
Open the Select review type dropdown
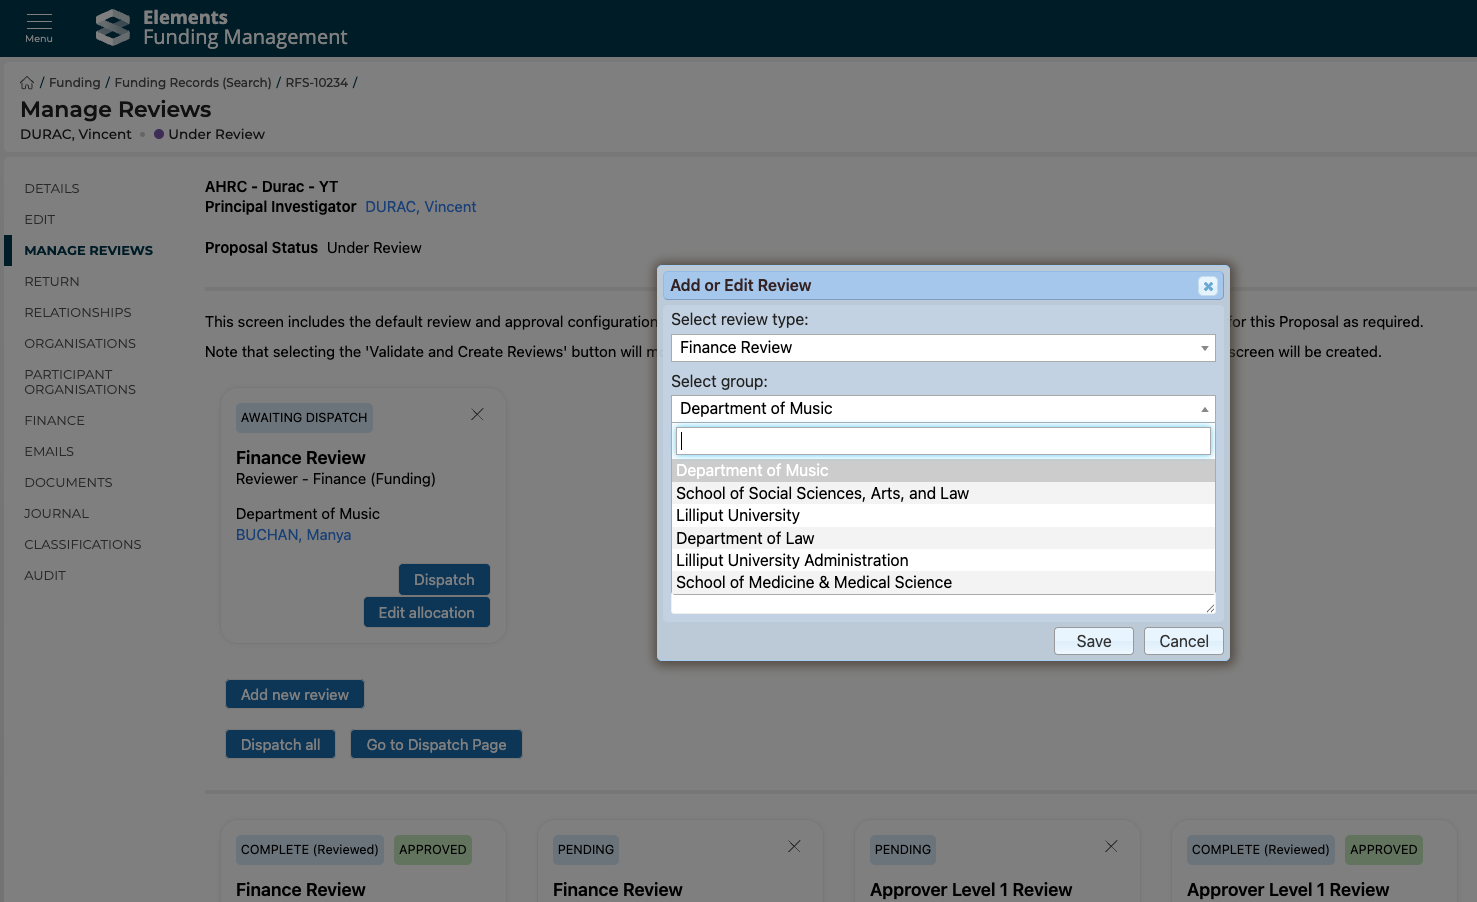click(x=942, y=348)
